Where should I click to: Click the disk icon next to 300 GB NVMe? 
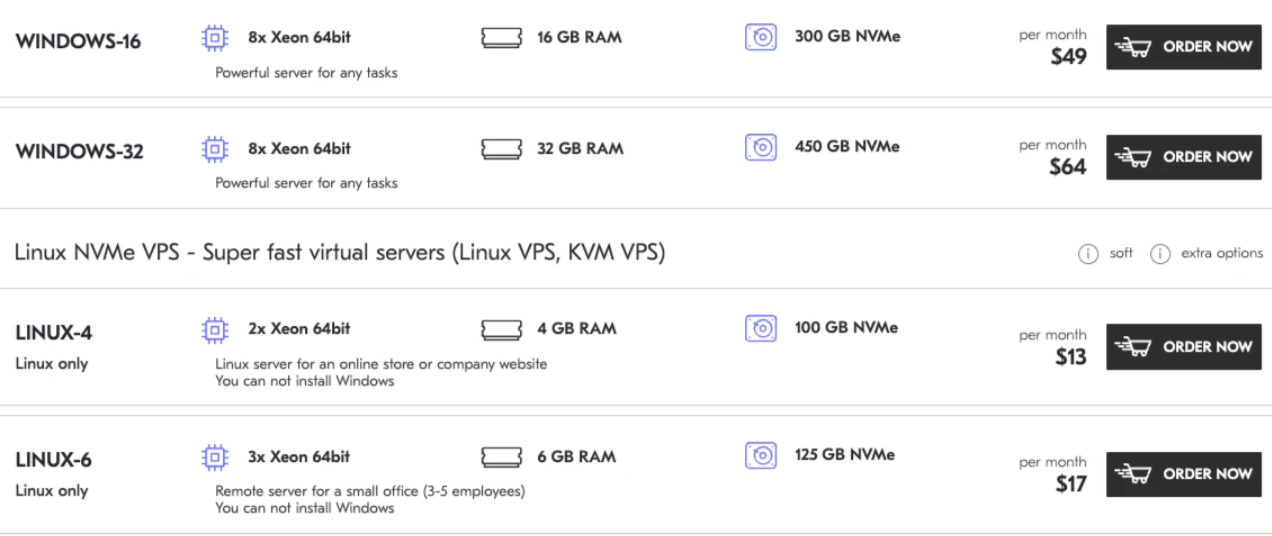click(761, 38)
